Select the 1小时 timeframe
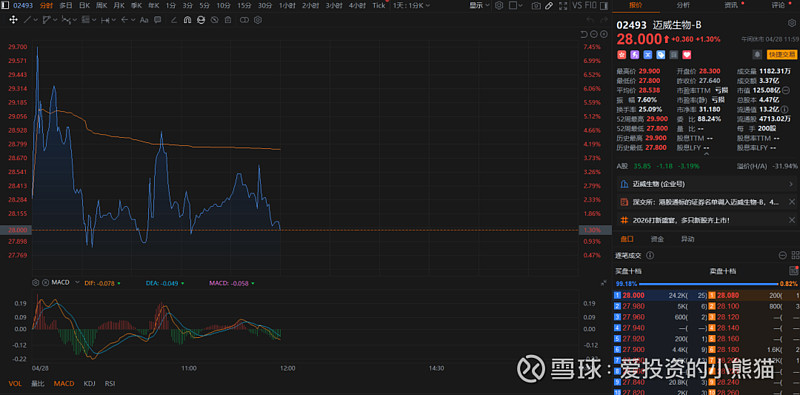The height and width of the screenshot is (395, 800). [288, 5]
